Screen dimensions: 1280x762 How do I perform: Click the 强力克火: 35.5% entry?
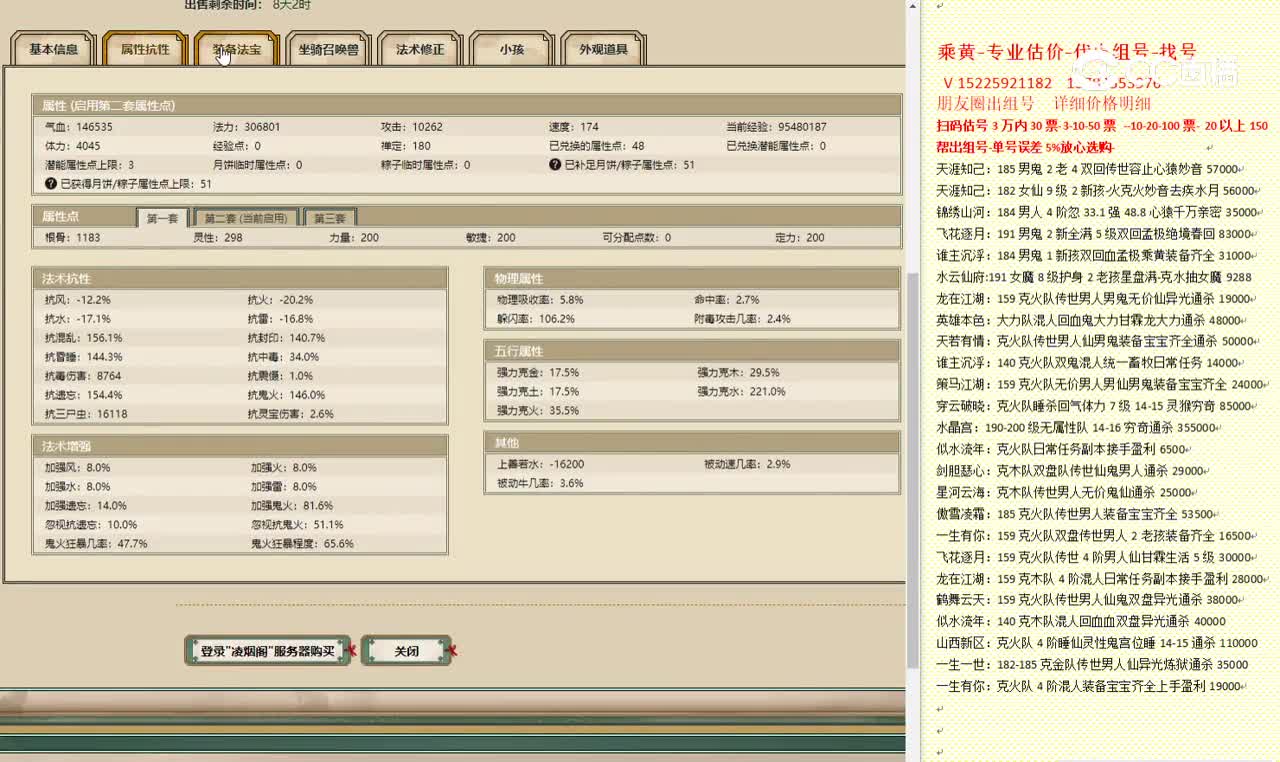pyautogui.click(x=538, y=410)
